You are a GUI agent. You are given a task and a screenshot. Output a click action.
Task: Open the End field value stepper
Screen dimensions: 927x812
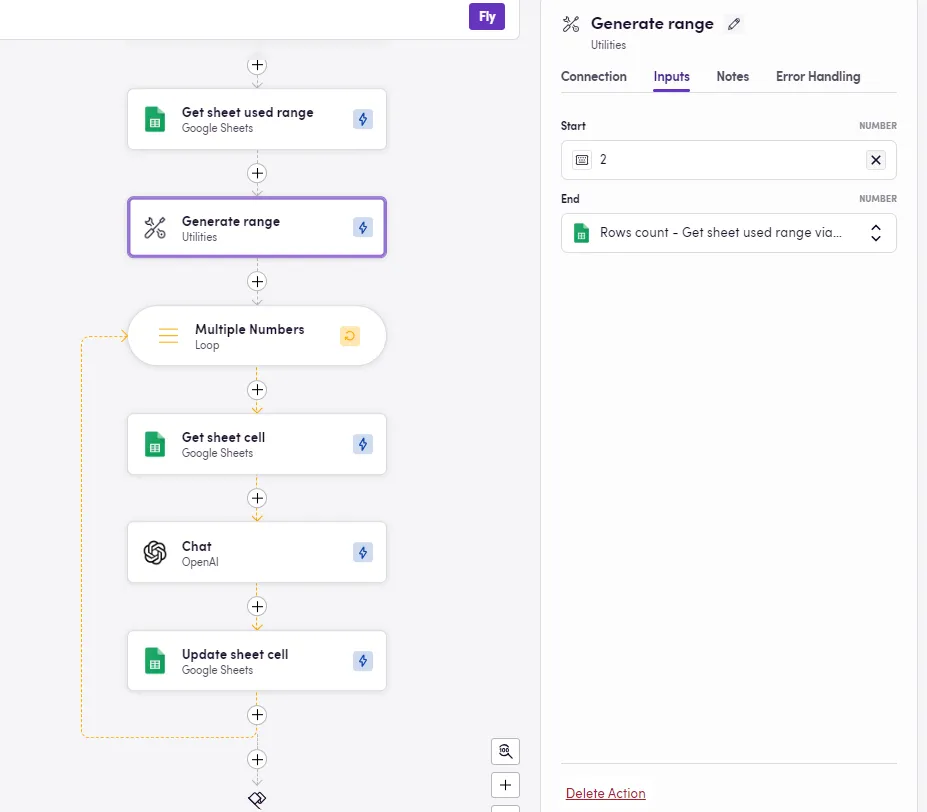click(875, 232)
